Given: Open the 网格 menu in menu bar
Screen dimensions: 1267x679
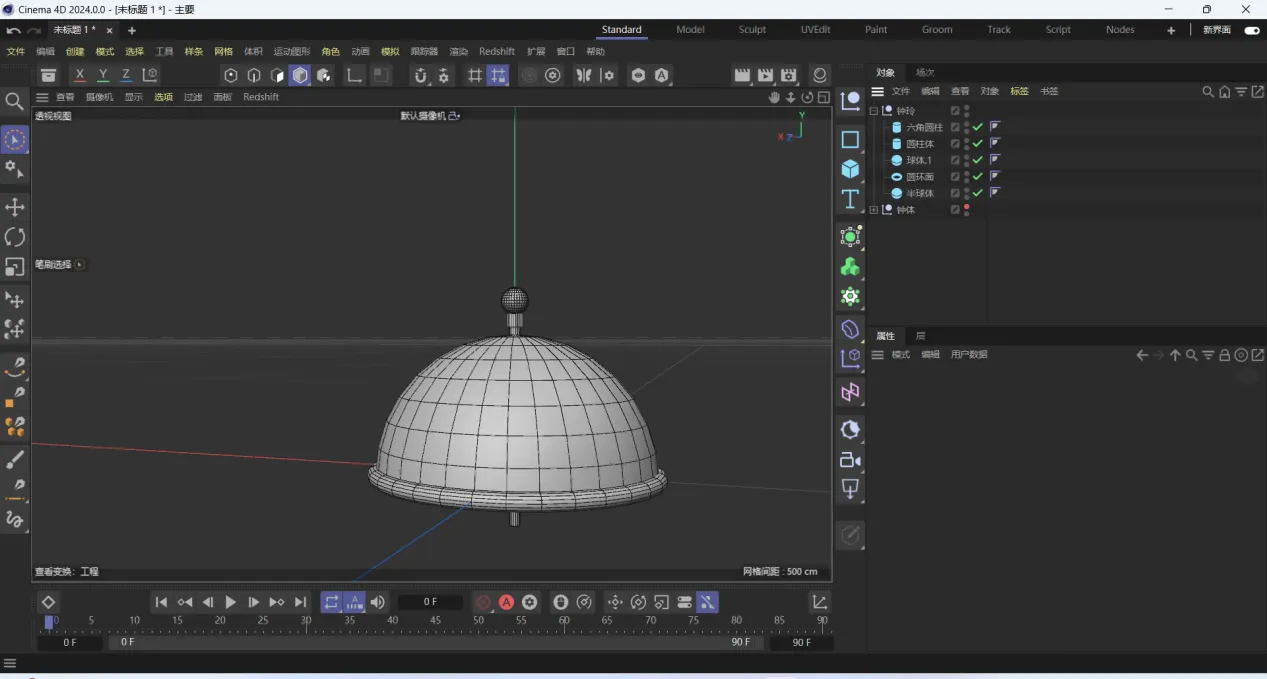Looking at the screenshot, I should click(x=223, y=52).
